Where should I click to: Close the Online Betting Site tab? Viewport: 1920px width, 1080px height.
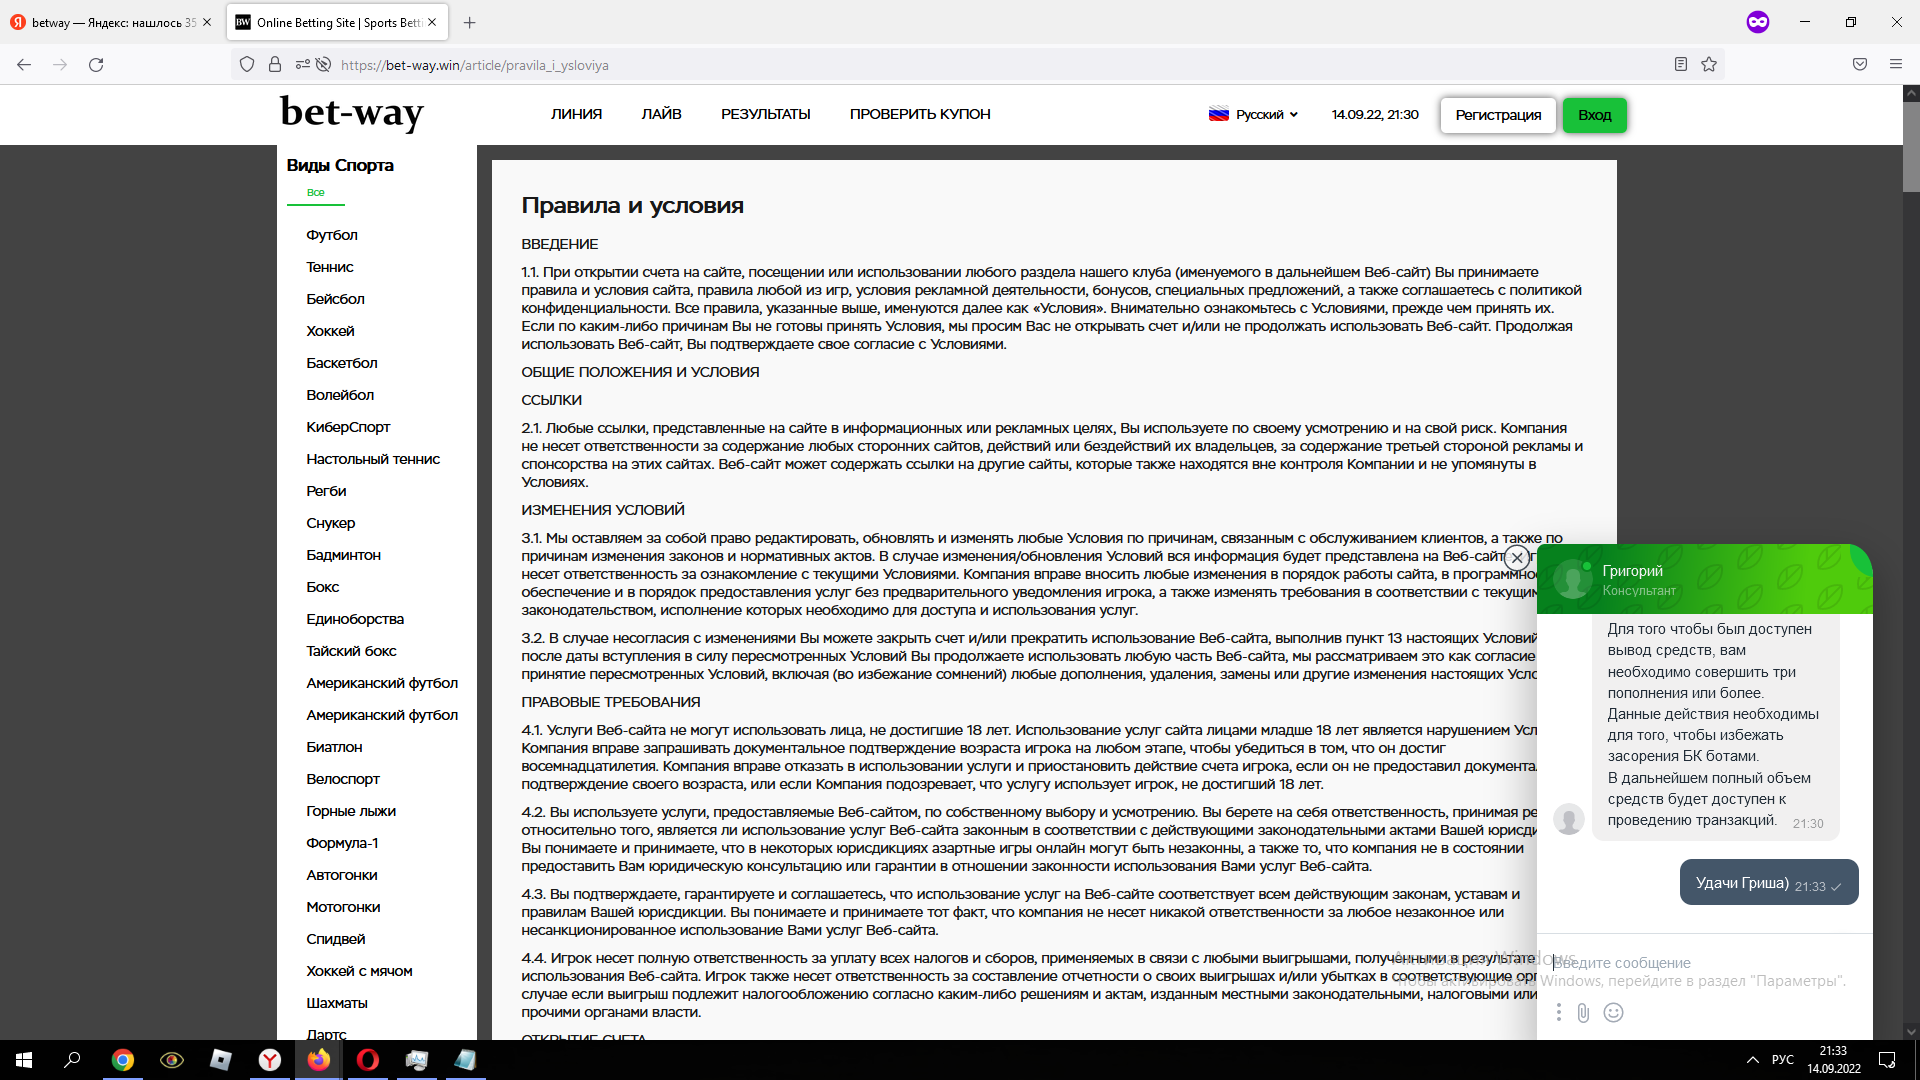(432, 22)
